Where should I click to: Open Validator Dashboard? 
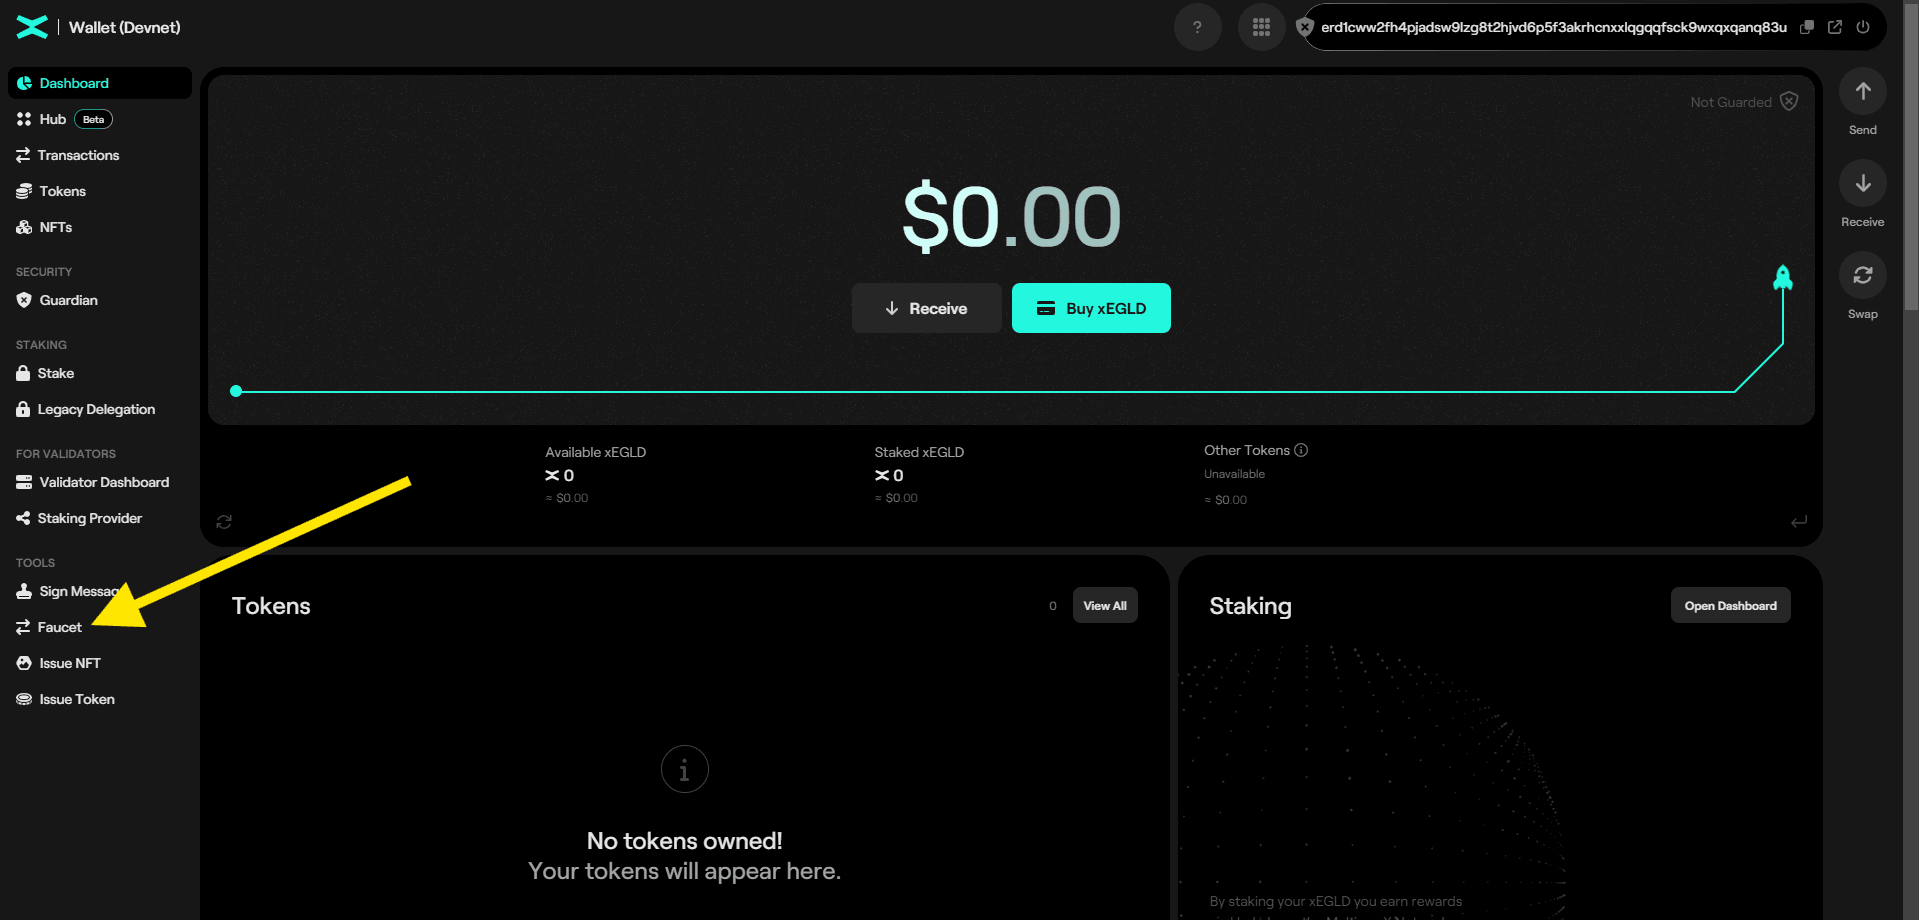pyautogui.click(x=100, y=482)
